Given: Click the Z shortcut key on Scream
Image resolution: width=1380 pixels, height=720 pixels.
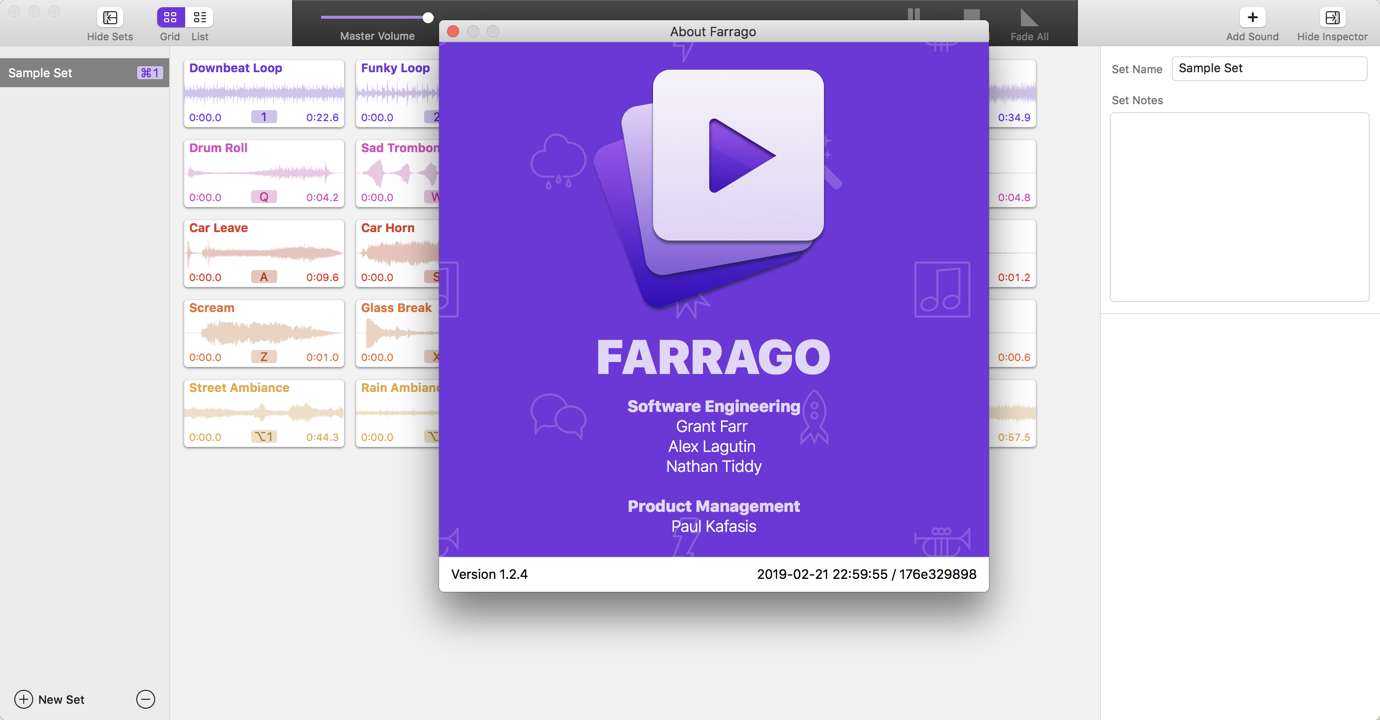Looking at the screenshot, I should [264, 357].
